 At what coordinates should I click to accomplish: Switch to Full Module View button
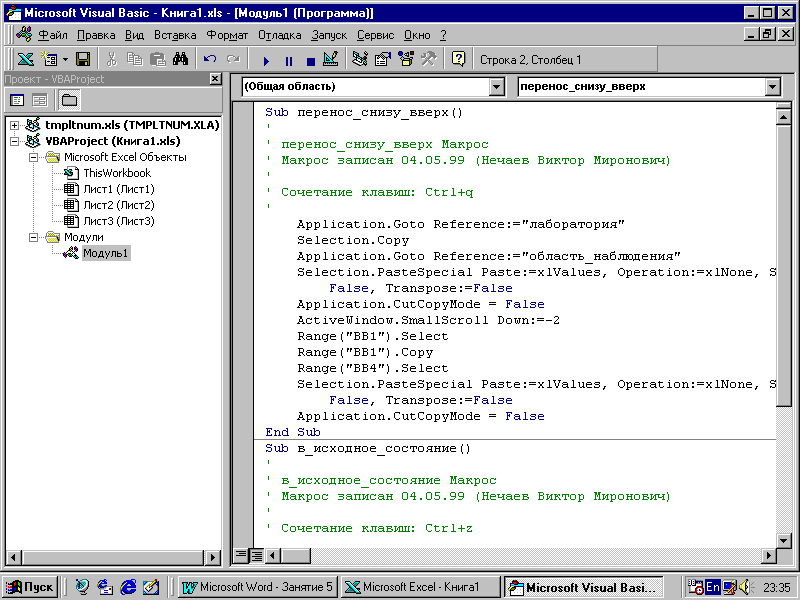pyautogui.click(x=257, y=555)
